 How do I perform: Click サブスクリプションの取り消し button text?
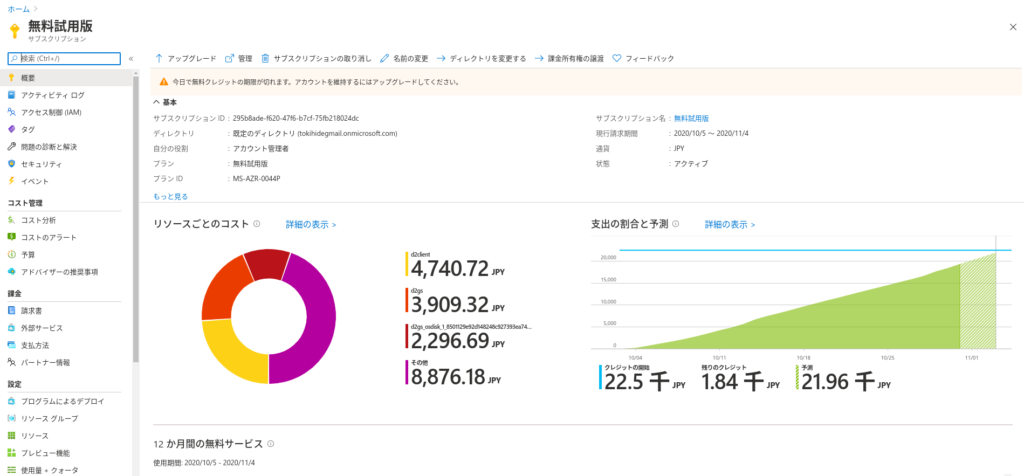pyautogui.click(x=323, y=58)
